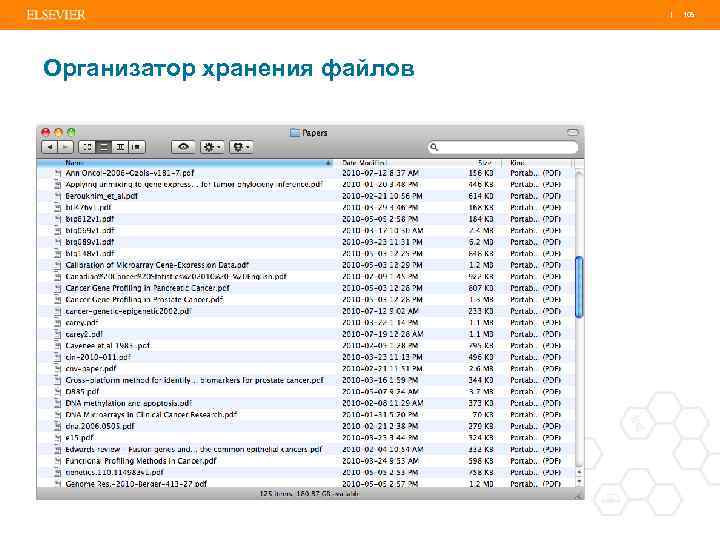Sort by the Kind column header
Screen dimensions: 720x540
point(517,163)
